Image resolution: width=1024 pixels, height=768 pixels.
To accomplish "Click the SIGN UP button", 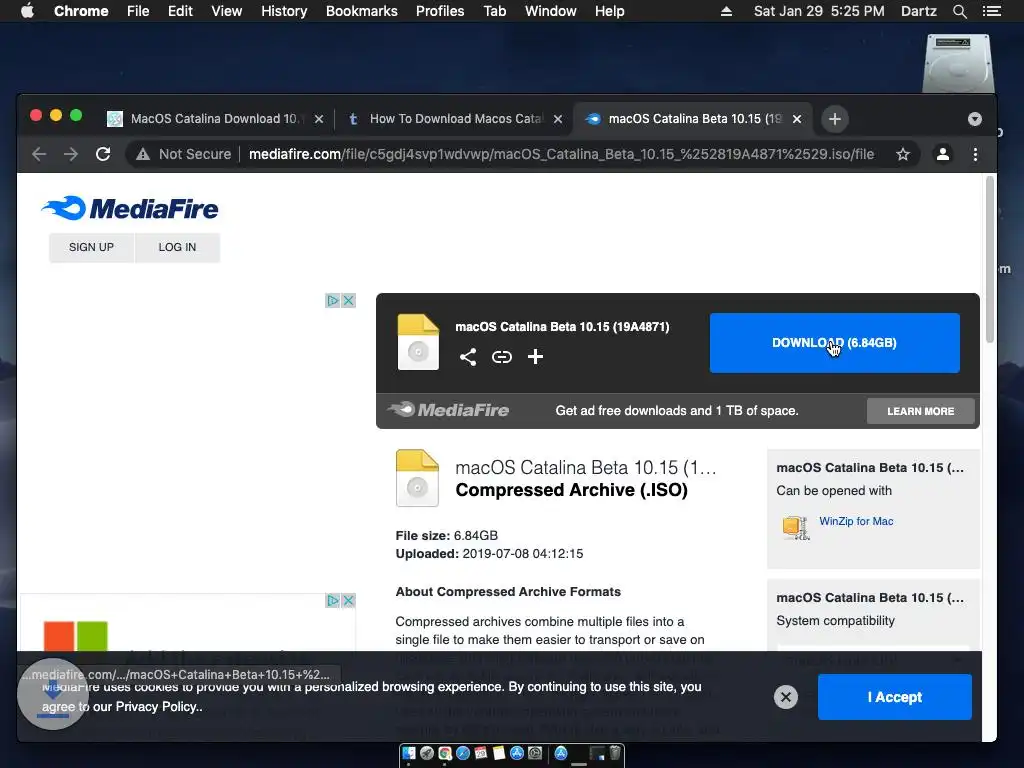I will click(x=91, y=248).
